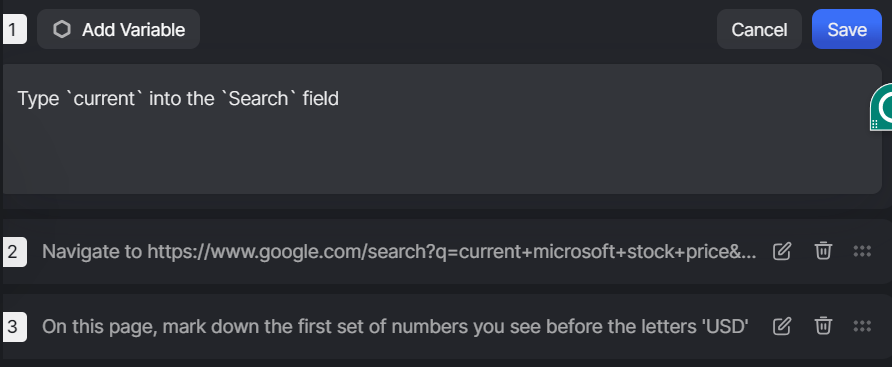Click the Add Variable button

tap(118, 29)
